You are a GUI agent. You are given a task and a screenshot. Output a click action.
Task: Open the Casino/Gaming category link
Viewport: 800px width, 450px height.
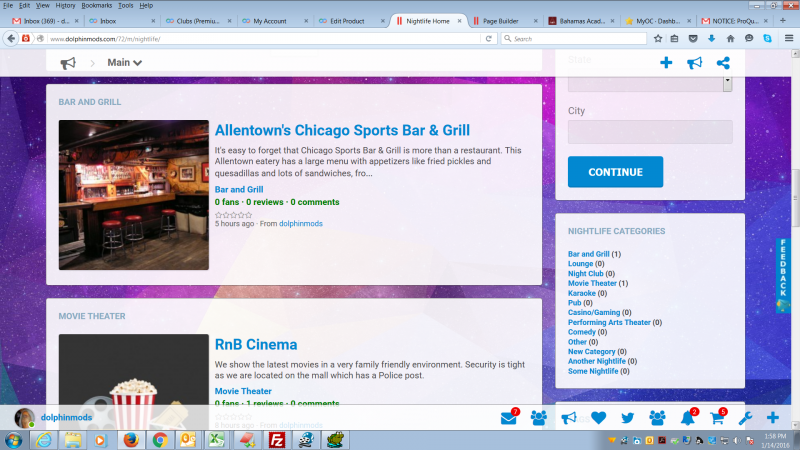(594, 312)
